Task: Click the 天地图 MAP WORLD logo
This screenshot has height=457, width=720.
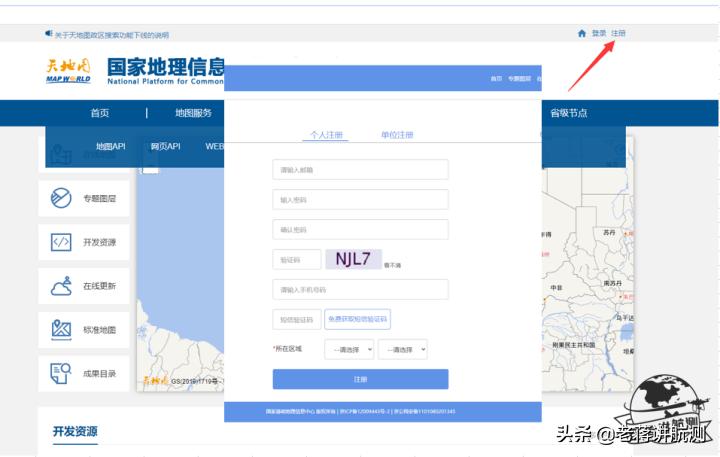Action: point(68,71)
